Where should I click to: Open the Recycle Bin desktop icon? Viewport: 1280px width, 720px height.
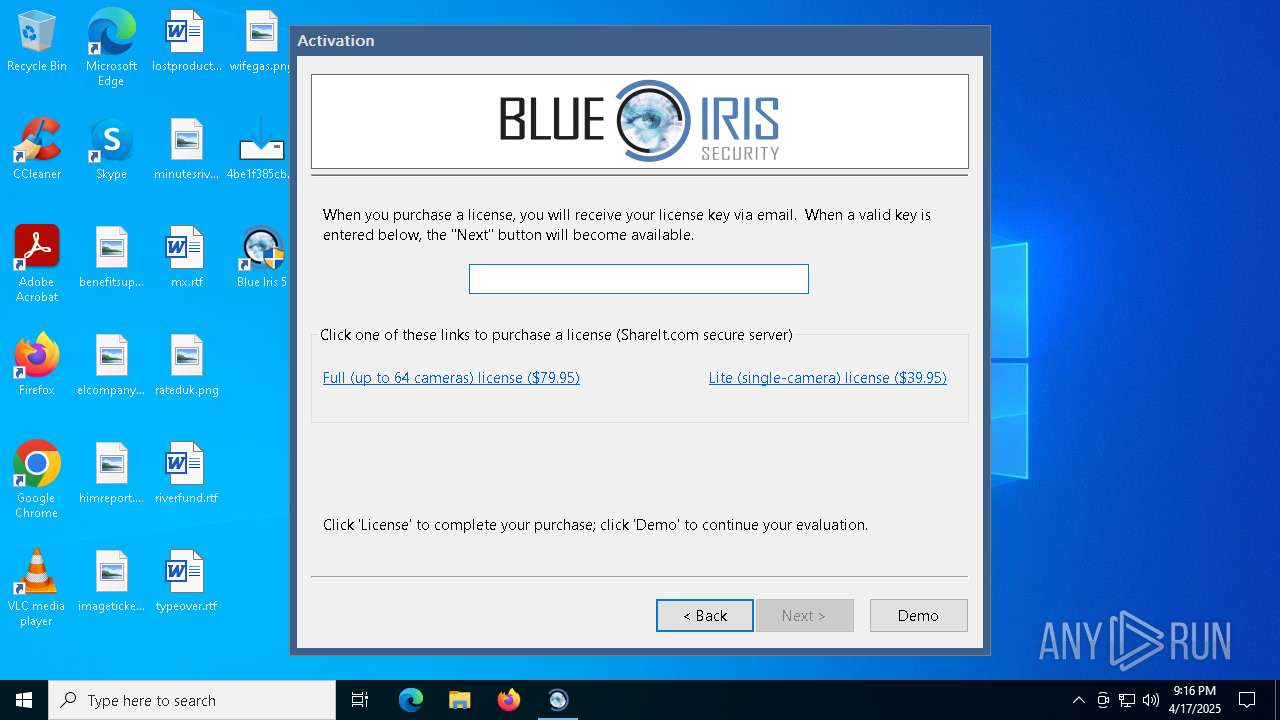pyautogui.click(x=37, y=42)
